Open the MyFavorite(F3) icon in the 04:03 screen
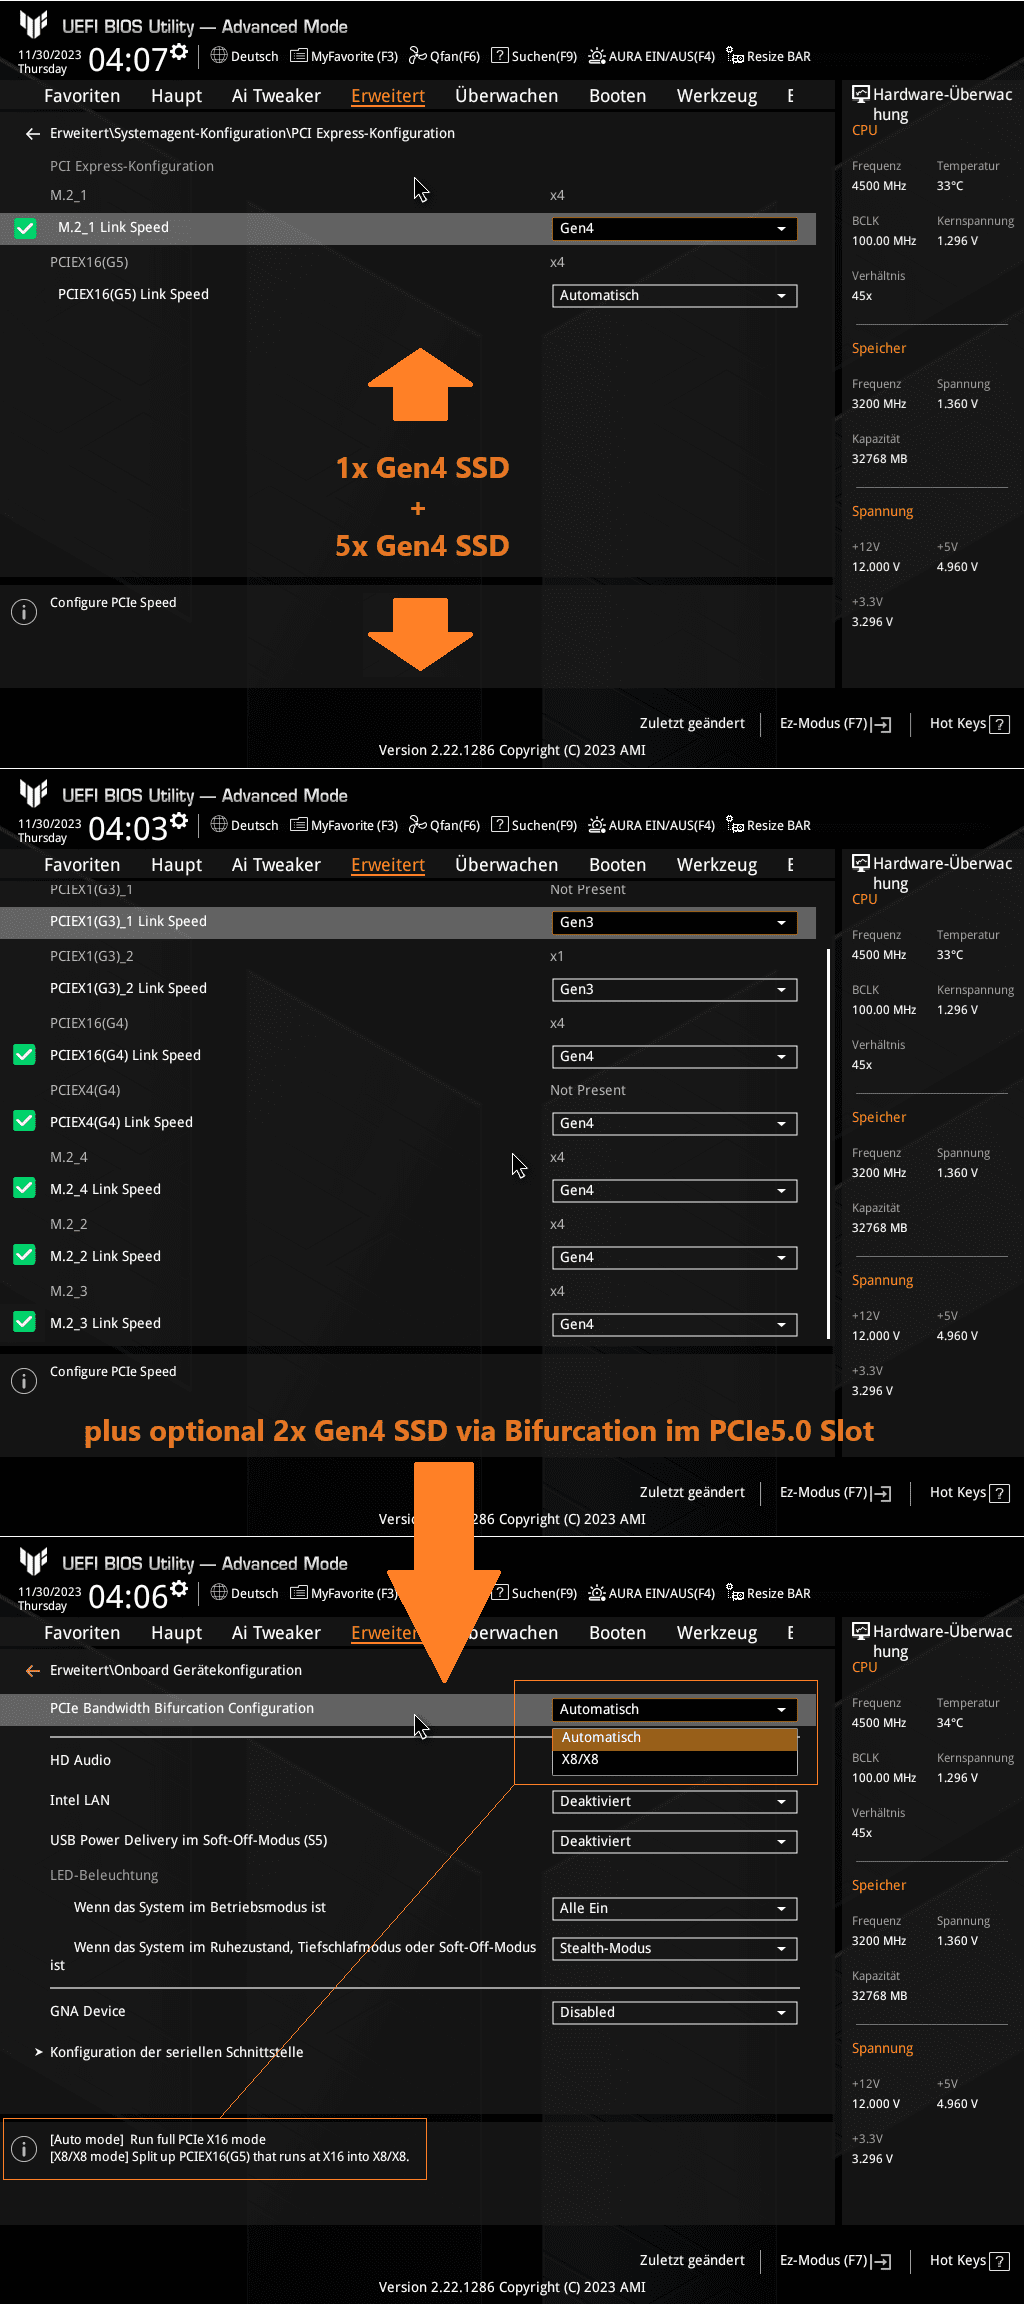This screenshot has height=2304, width=1024. point(298,825)
